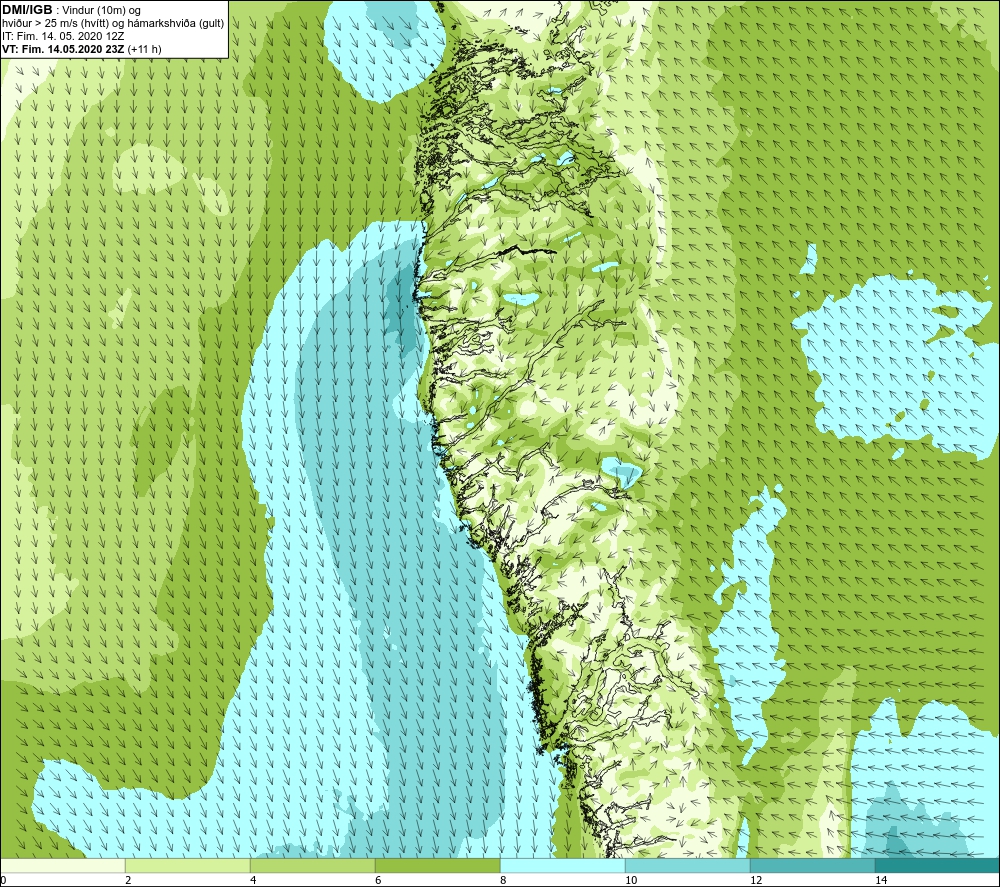1000x887 pixels.
Task: Click the '14' label on the color scale
Action: 881,880
